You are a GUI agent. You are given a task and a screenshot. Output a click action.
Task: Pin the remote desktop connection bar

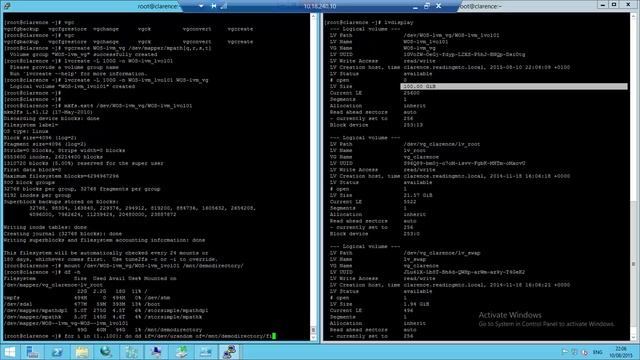(213, 6)
